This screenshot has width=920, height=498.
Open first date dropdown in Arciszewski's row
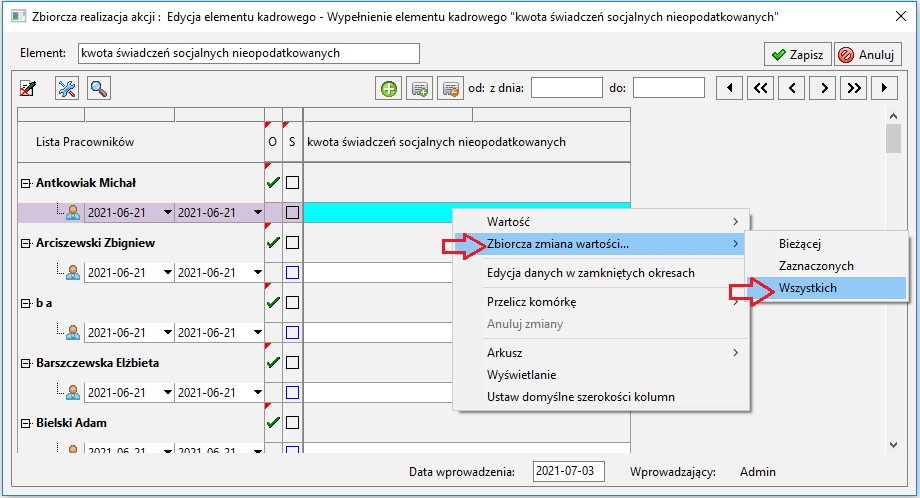[168, 272]
